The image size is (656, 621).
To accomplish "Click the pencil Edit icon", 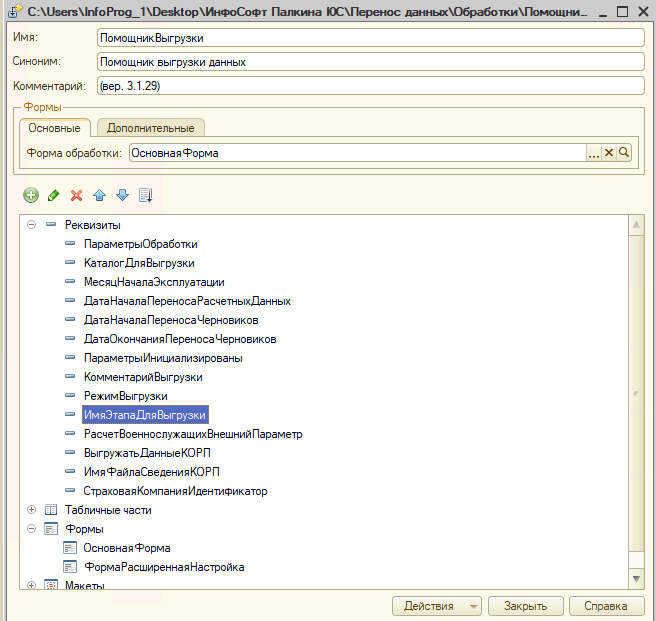I will (54, 194).
